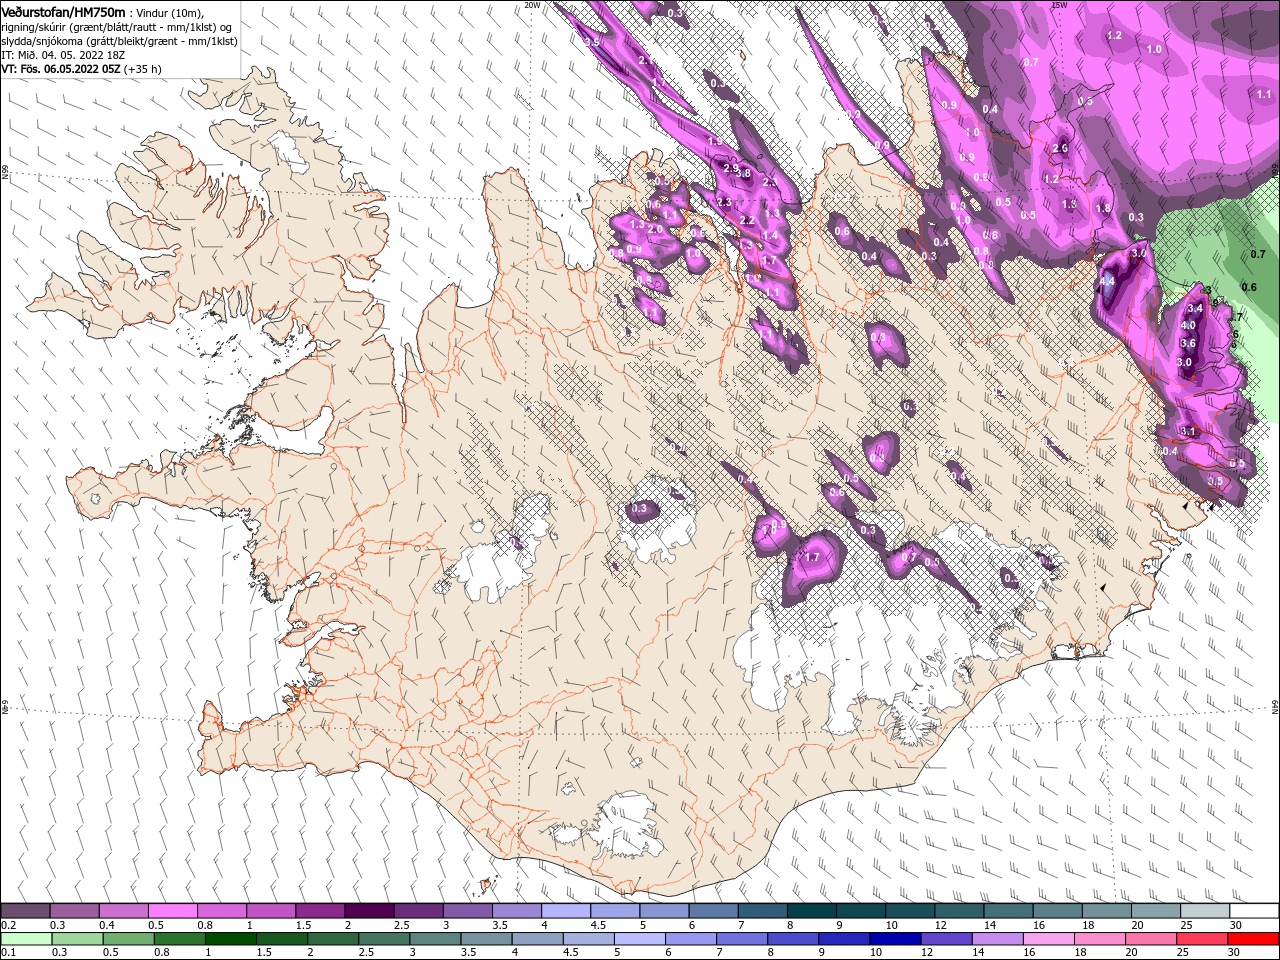This screenshot has width=1280, height=960.
Task: Click the 4.0 snowfall value in the east
Action: [x=1188, y=326]
